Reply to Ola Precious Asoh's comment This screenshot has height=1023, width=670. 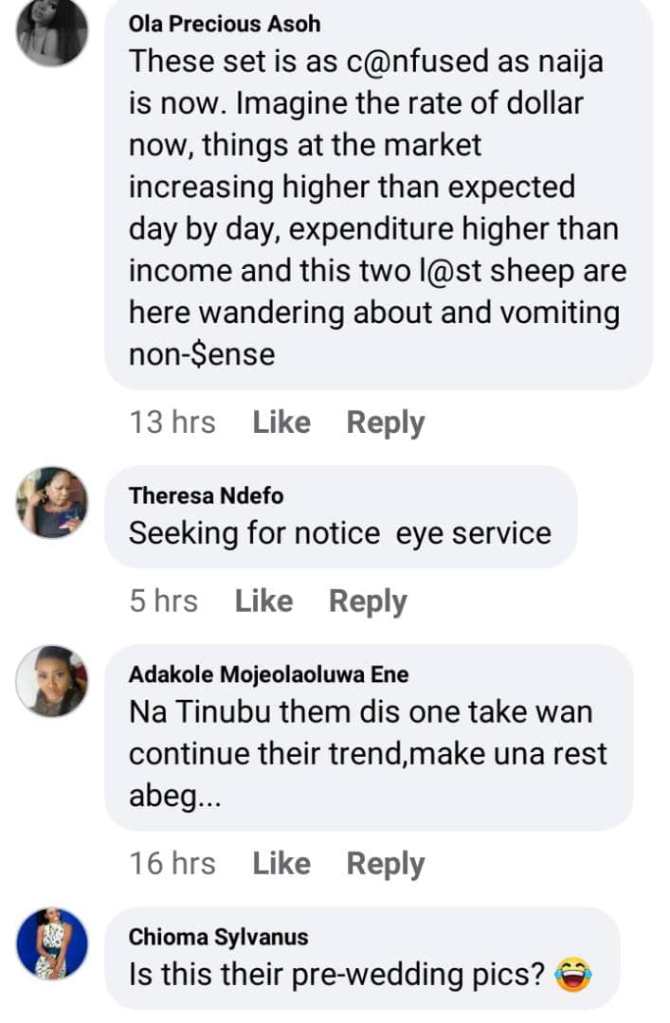point(385,423)
